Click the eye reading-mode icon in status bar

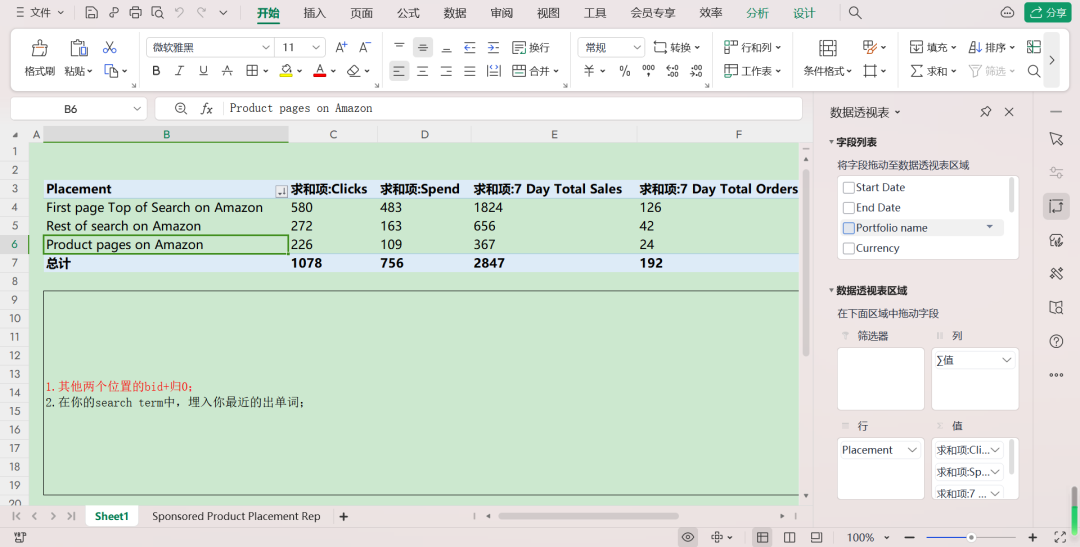pos(687,537)
